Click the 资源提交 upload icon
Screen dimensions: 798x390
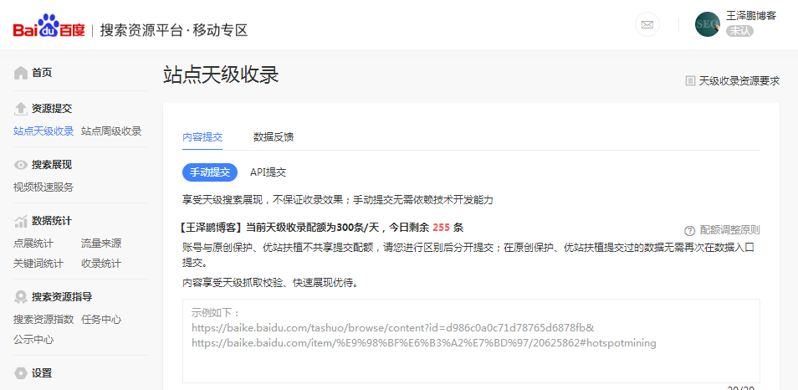click(x=20, y=108)
